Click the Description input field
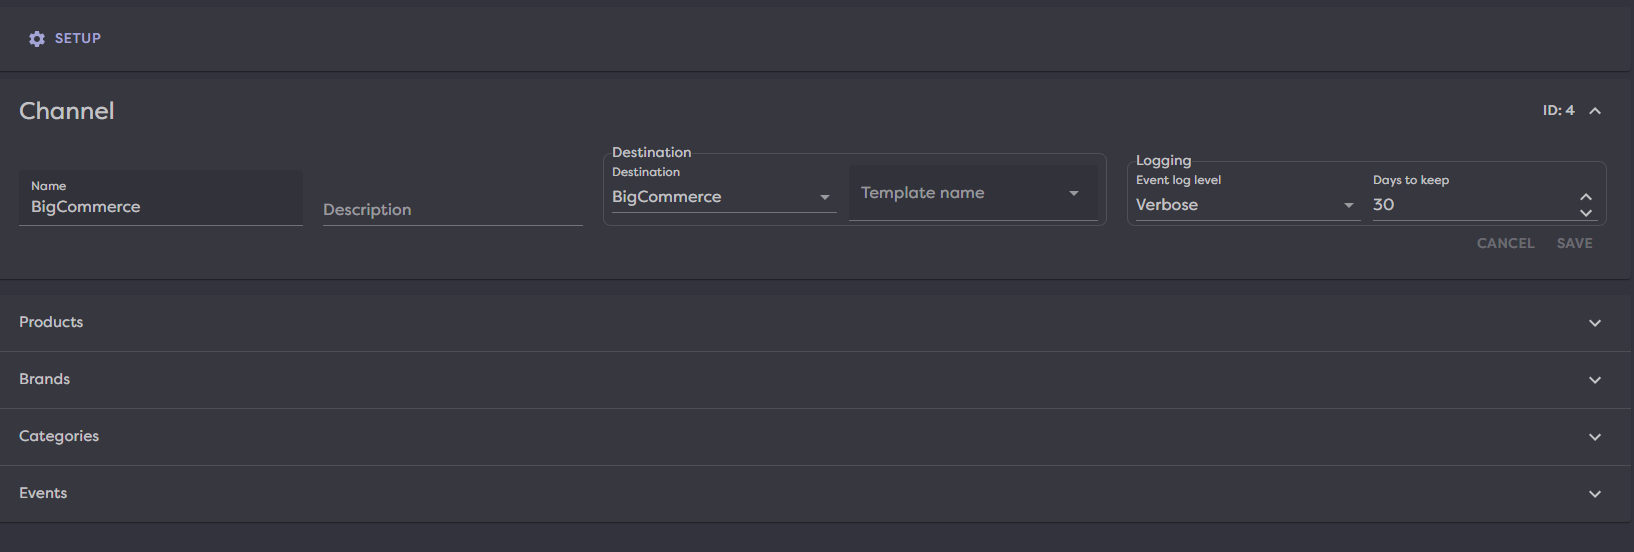 tap(452, 209)
